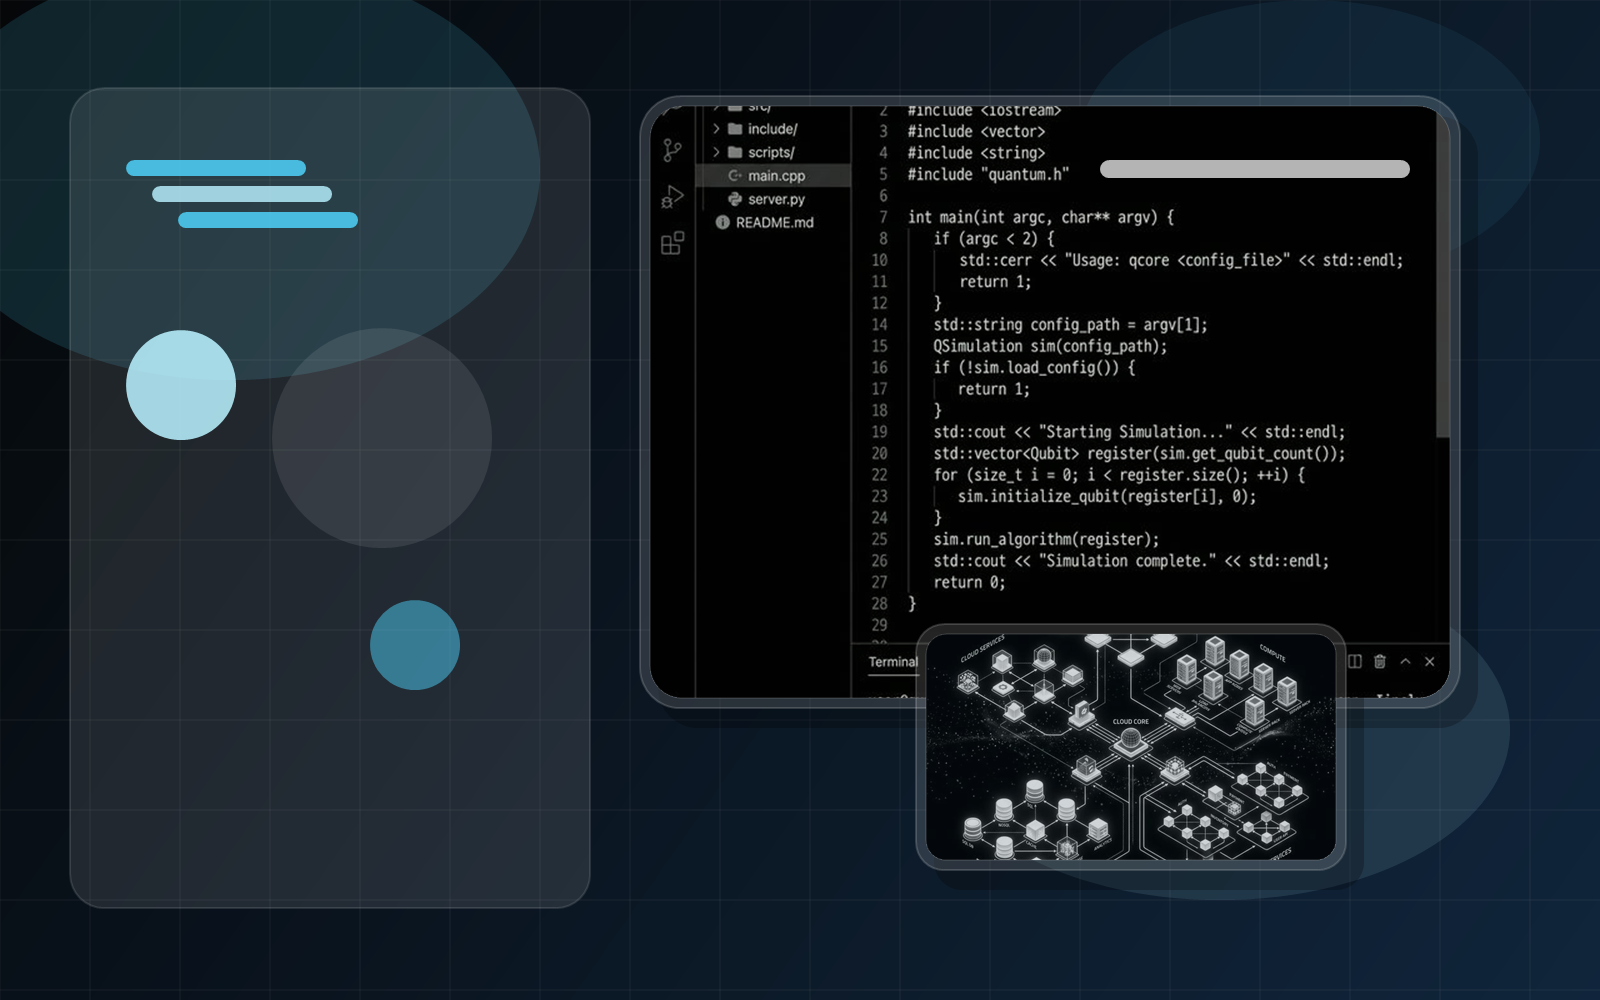Expand the include/ folder chevron
The height and width of the screenshot is (1000, 1600).
716,129
